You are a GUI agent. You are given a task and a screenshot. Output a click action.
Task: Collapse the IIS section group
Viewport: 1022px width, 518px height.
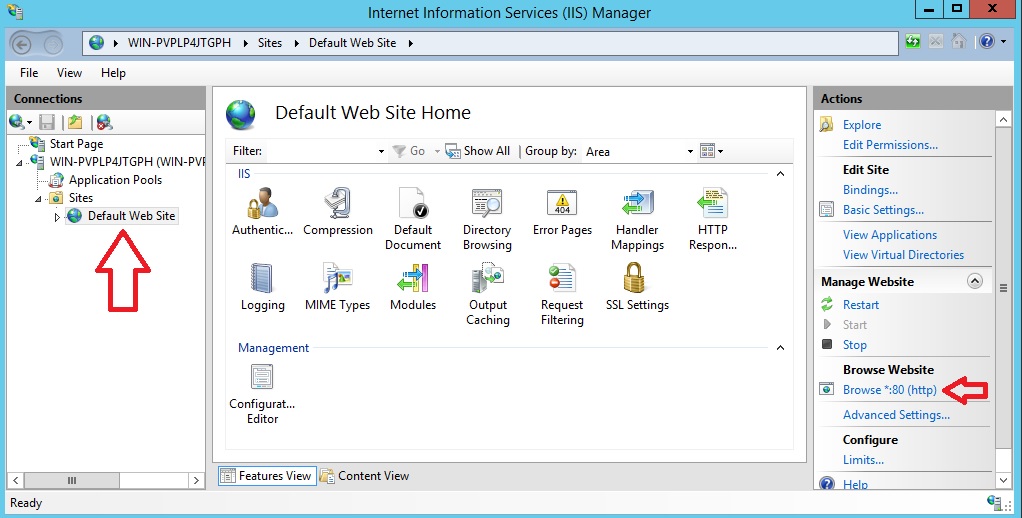coord(780,174)
